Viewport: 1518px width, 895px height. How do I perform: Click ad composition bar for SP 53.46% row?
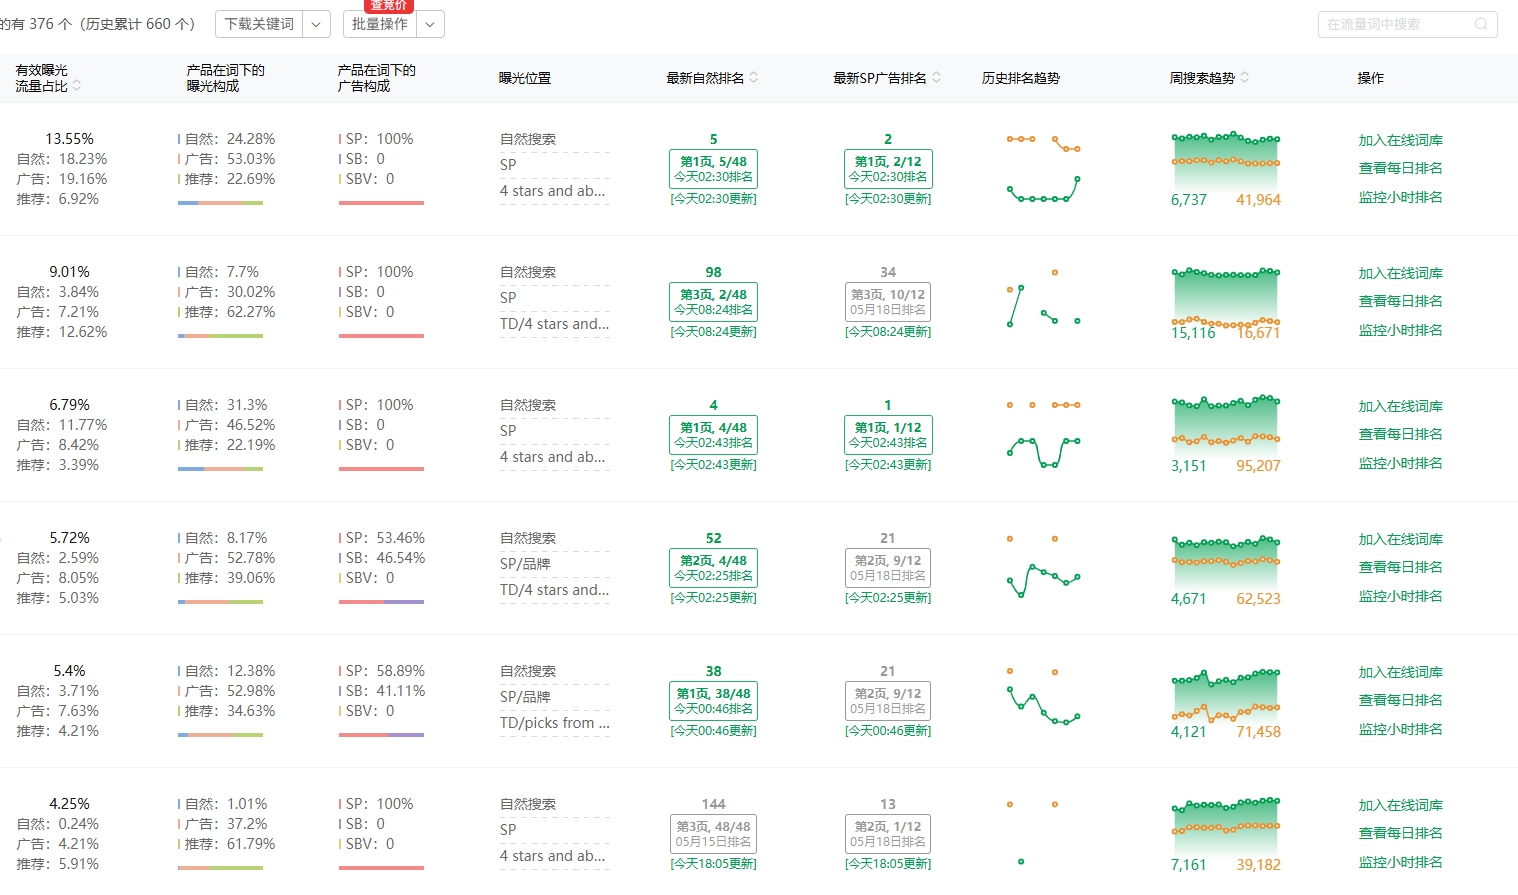point(381,602)
